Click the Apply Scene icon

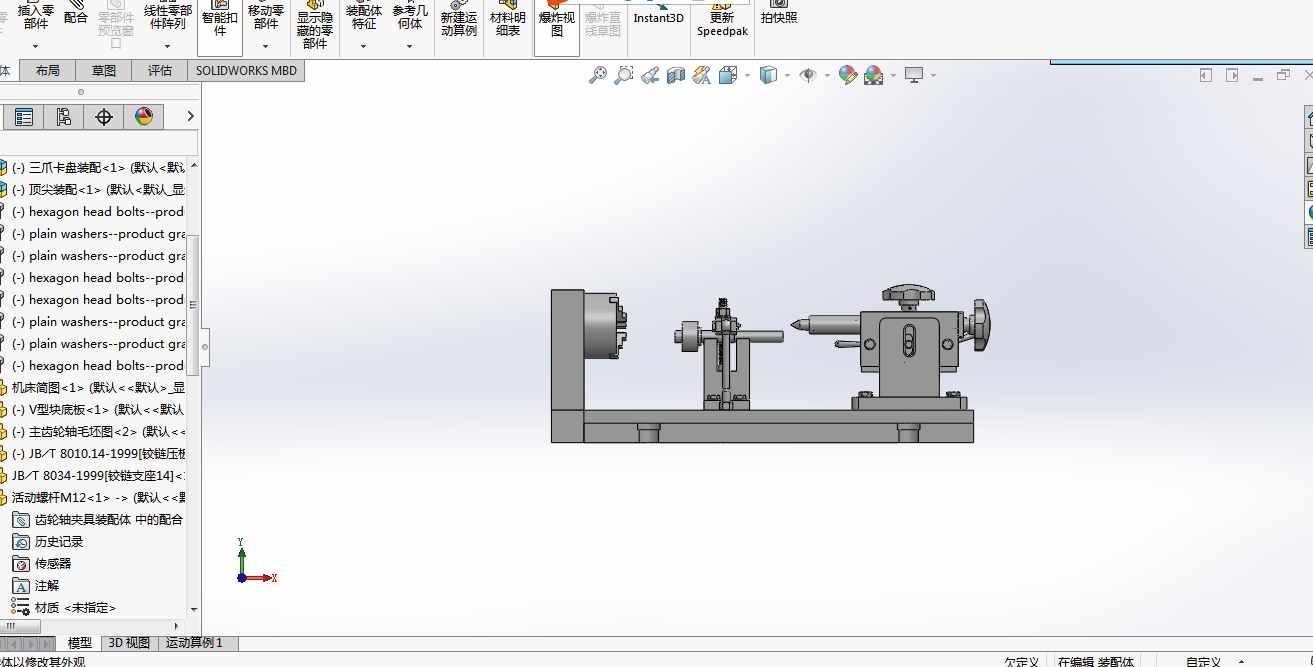873,75
